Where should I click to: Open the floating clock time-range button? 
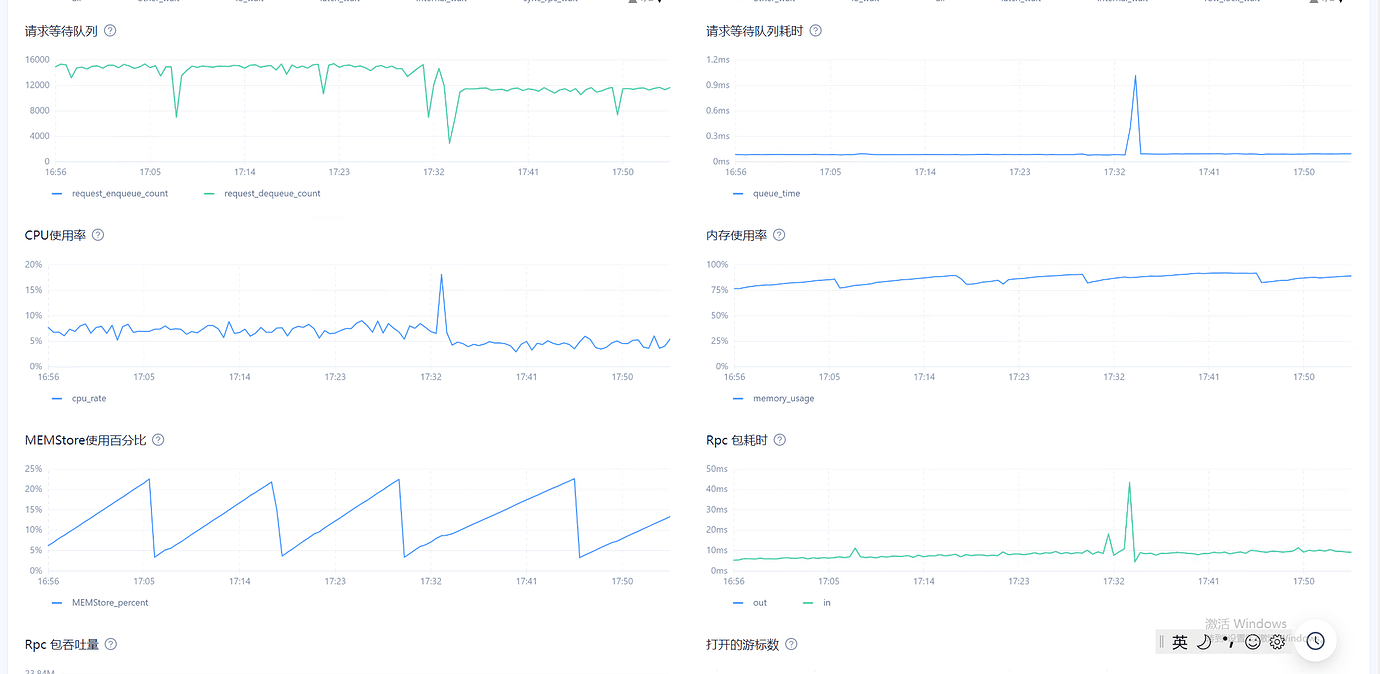[1315, 641]
